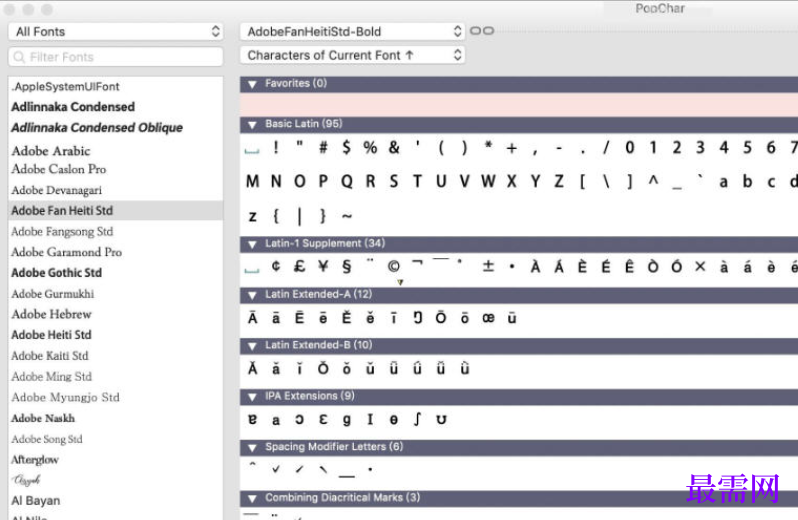Collapse the Favorites (0) section
Screen dimensions: 798x520
[252, 84]
